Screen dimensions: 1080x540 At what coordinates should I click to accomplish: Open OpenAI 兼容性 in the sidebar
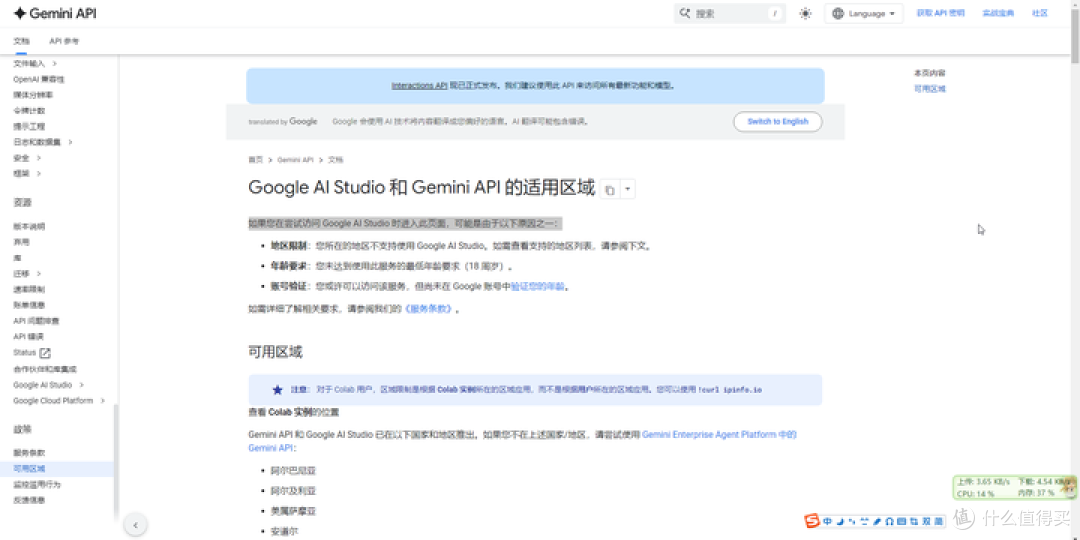39,79
